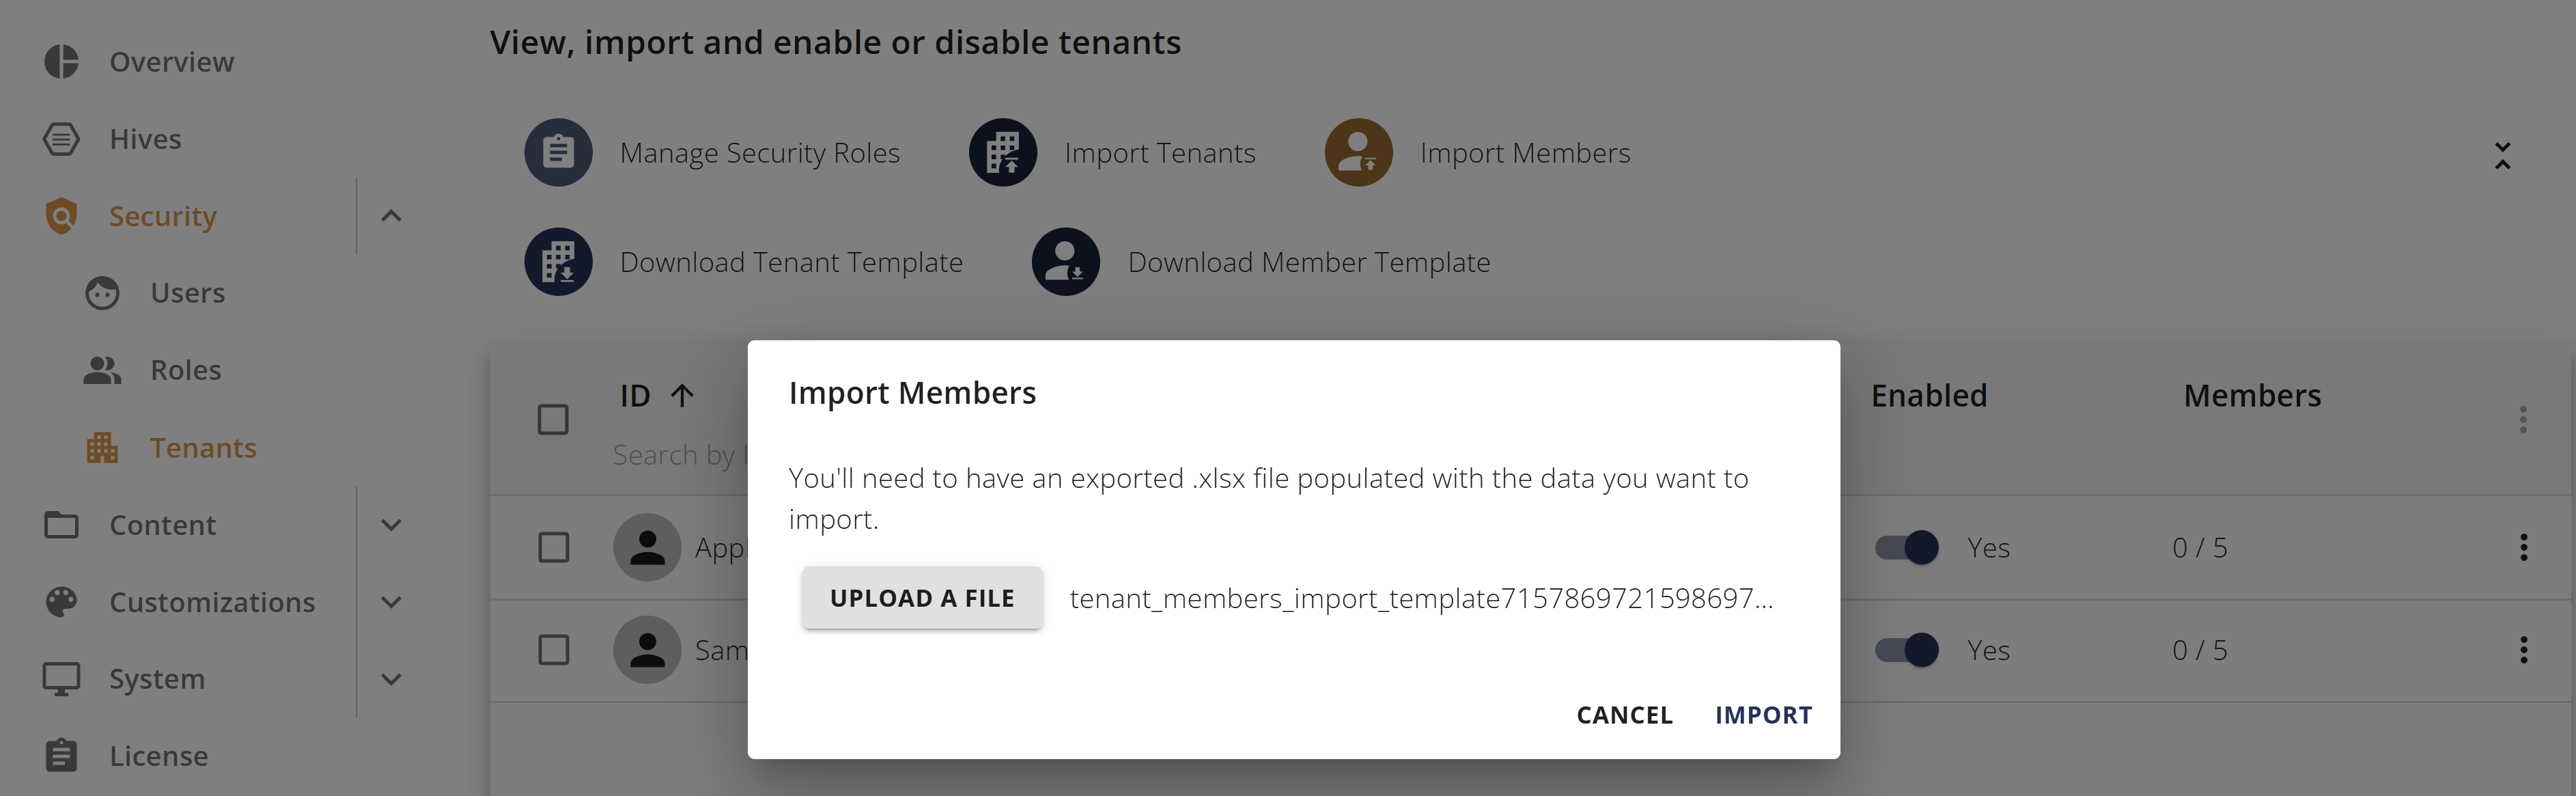The image size is (2576, 796).
Task: Click the Manage Security Roles icon
Action: 558,153
